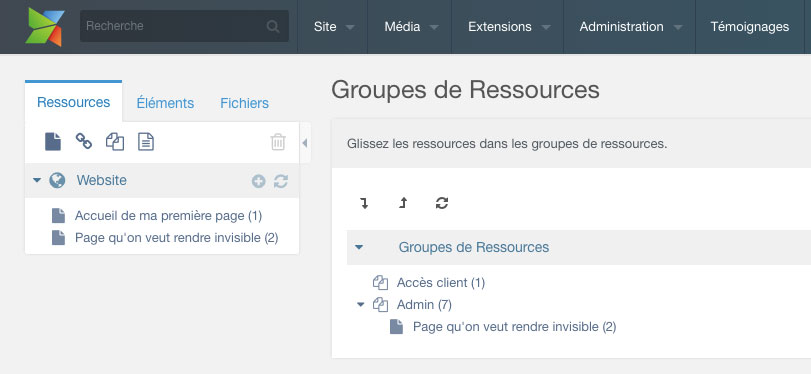Open Page qu'on veut rendre invisible (2) in the Website tree

tap(177, 238)
